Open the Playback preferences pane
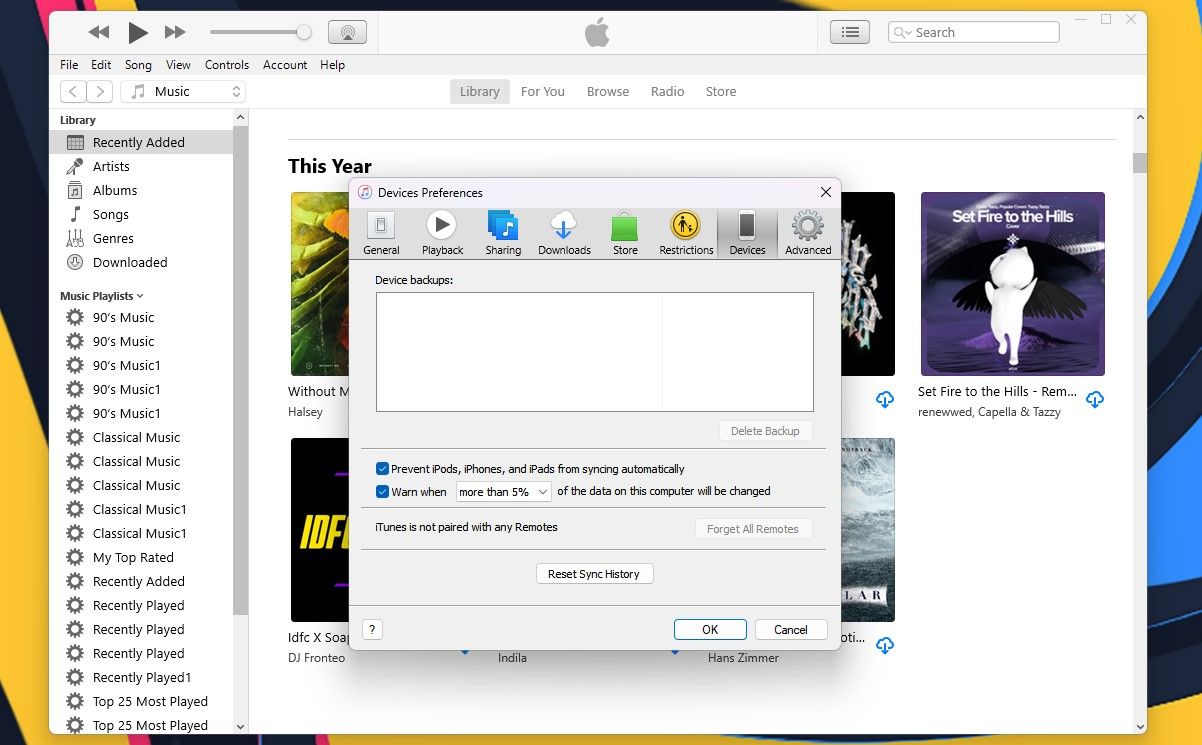Screen dimensions: 1202x745 (442, 233)
